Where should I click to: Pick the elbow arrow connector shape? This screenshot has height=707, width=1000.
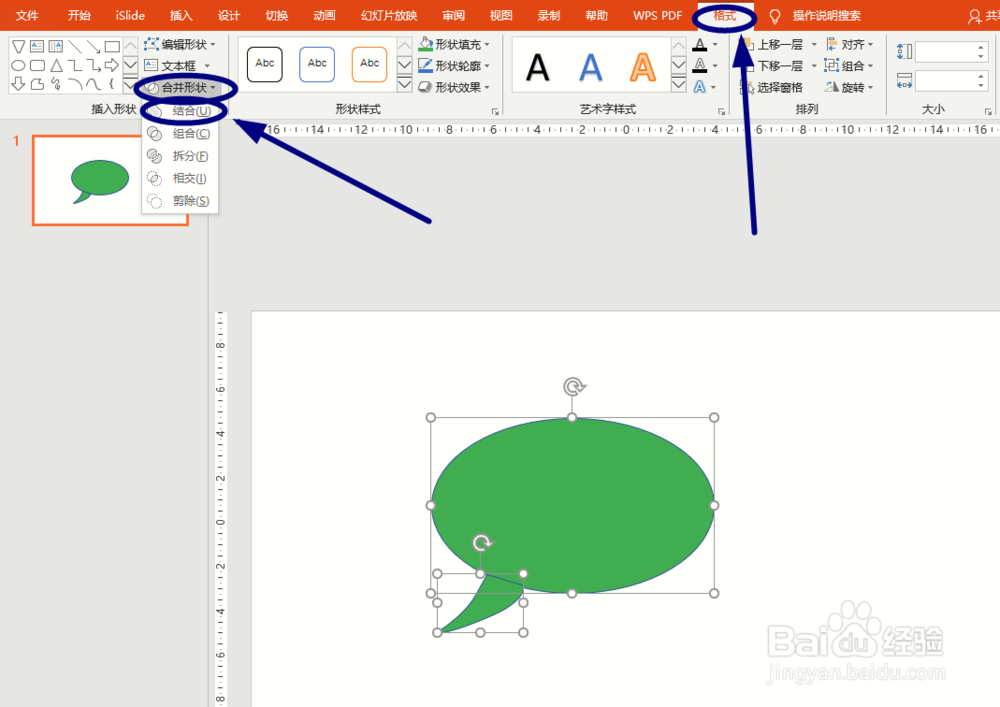point(94,65)
